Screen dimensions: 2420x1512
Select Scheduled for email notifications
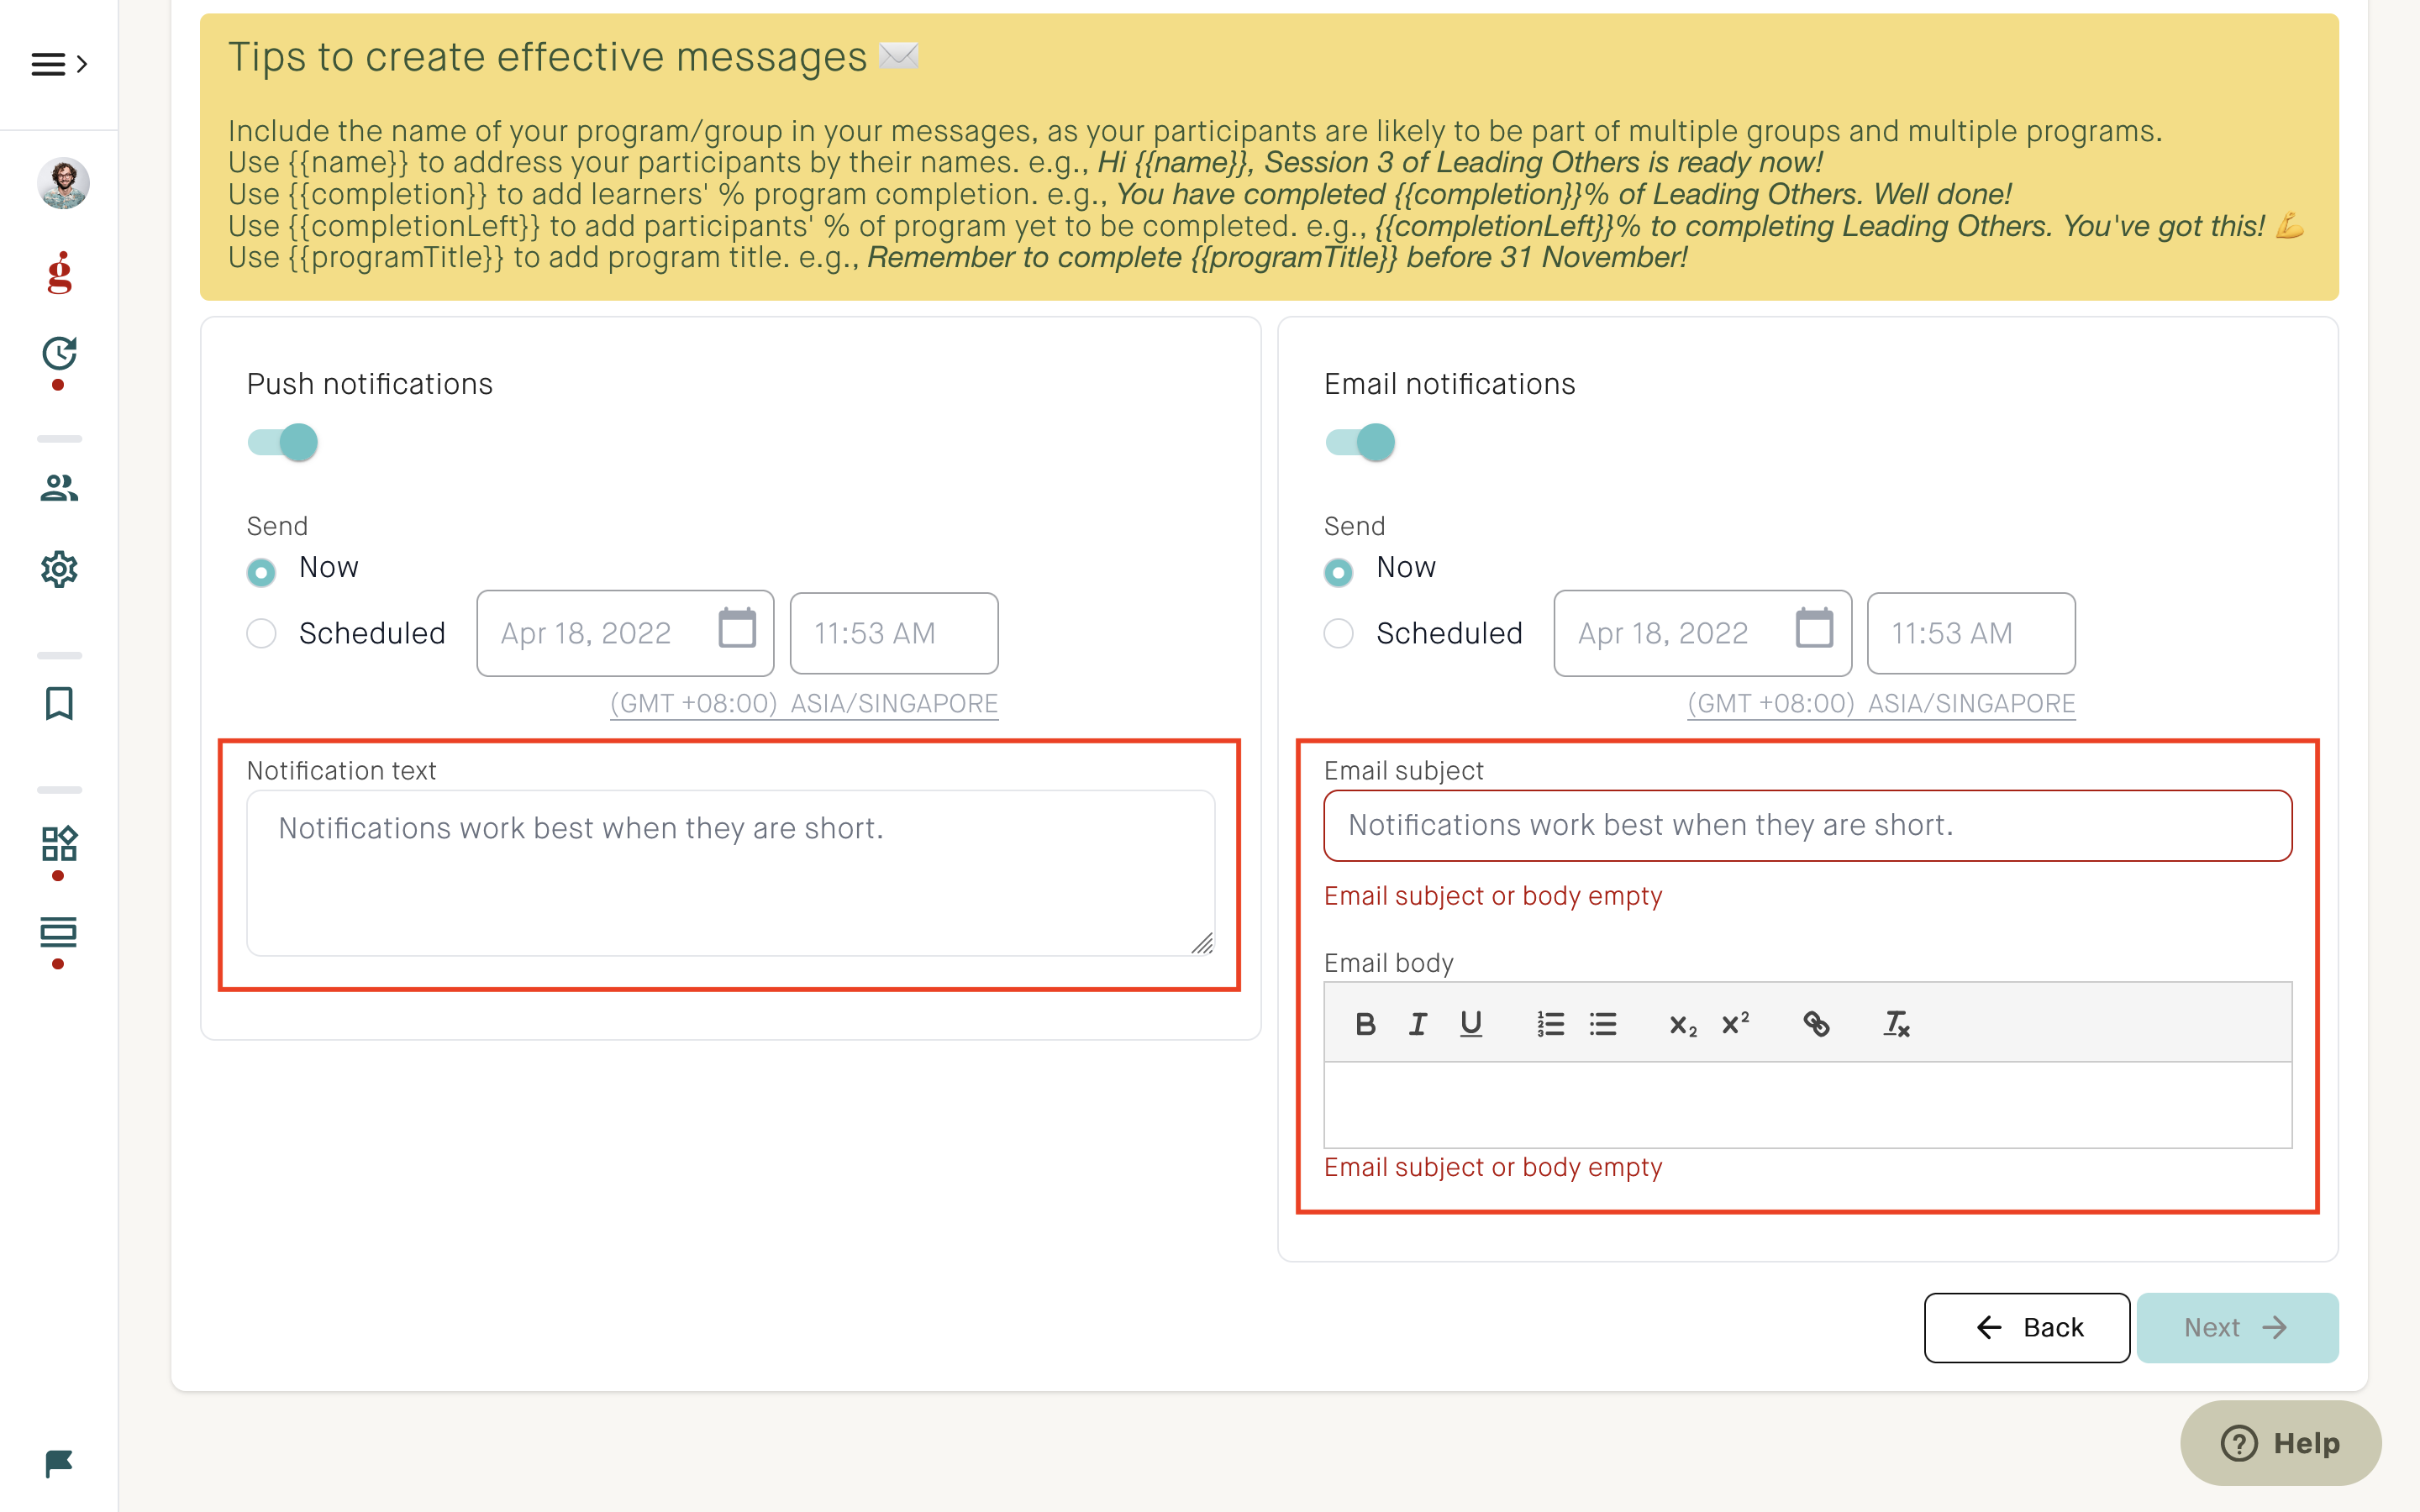[x=1339, y=633]
